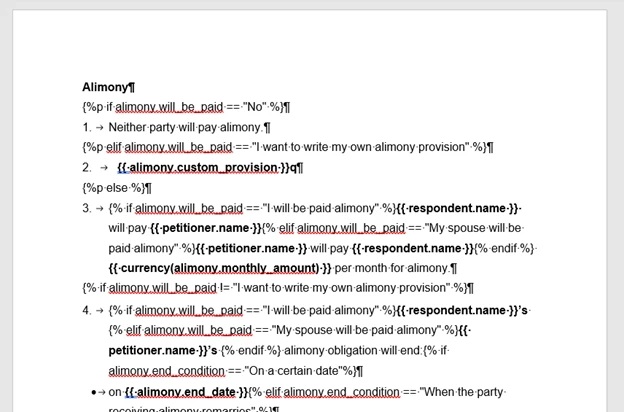
Task: Click the '!=' condition line above item 4
Action: (x=278, y=288)
